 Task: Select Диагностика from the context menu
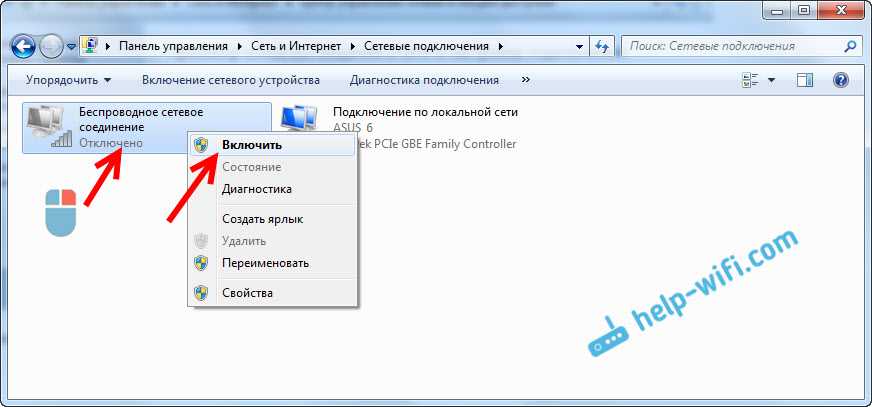point(256,189)
